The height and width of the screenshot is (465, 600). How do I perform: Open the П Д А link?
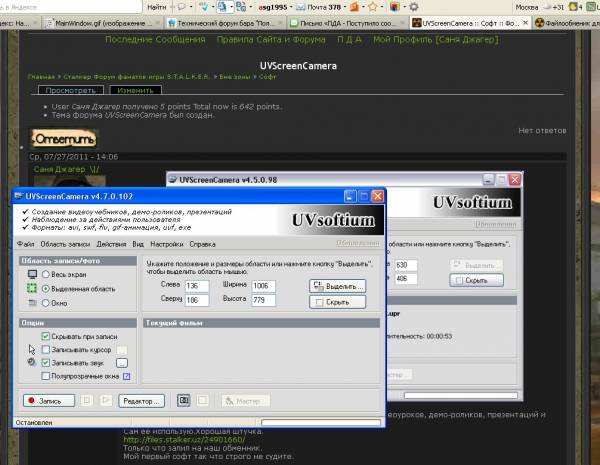[349, 39]
